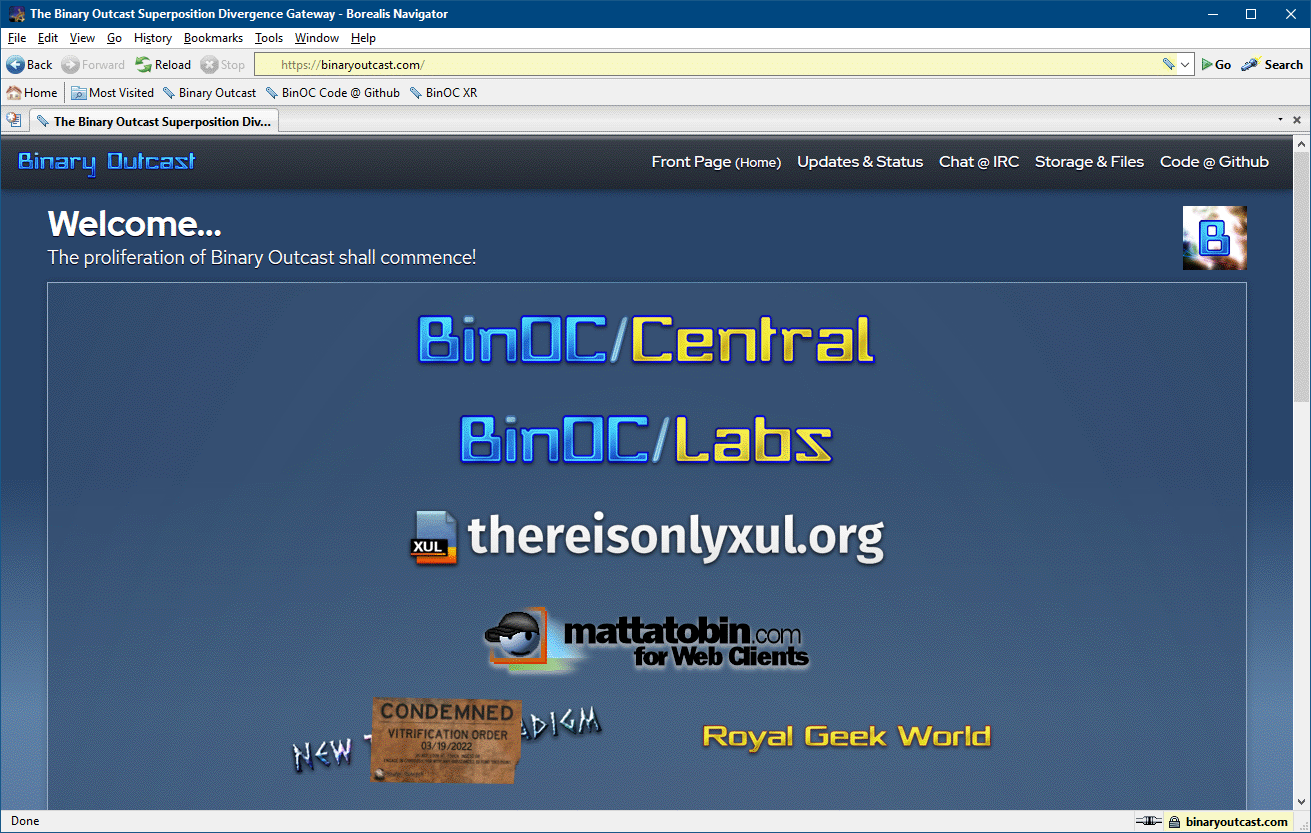Maximize the Borealis Navigator window

pyautogui.click(x=1250, y=14)
